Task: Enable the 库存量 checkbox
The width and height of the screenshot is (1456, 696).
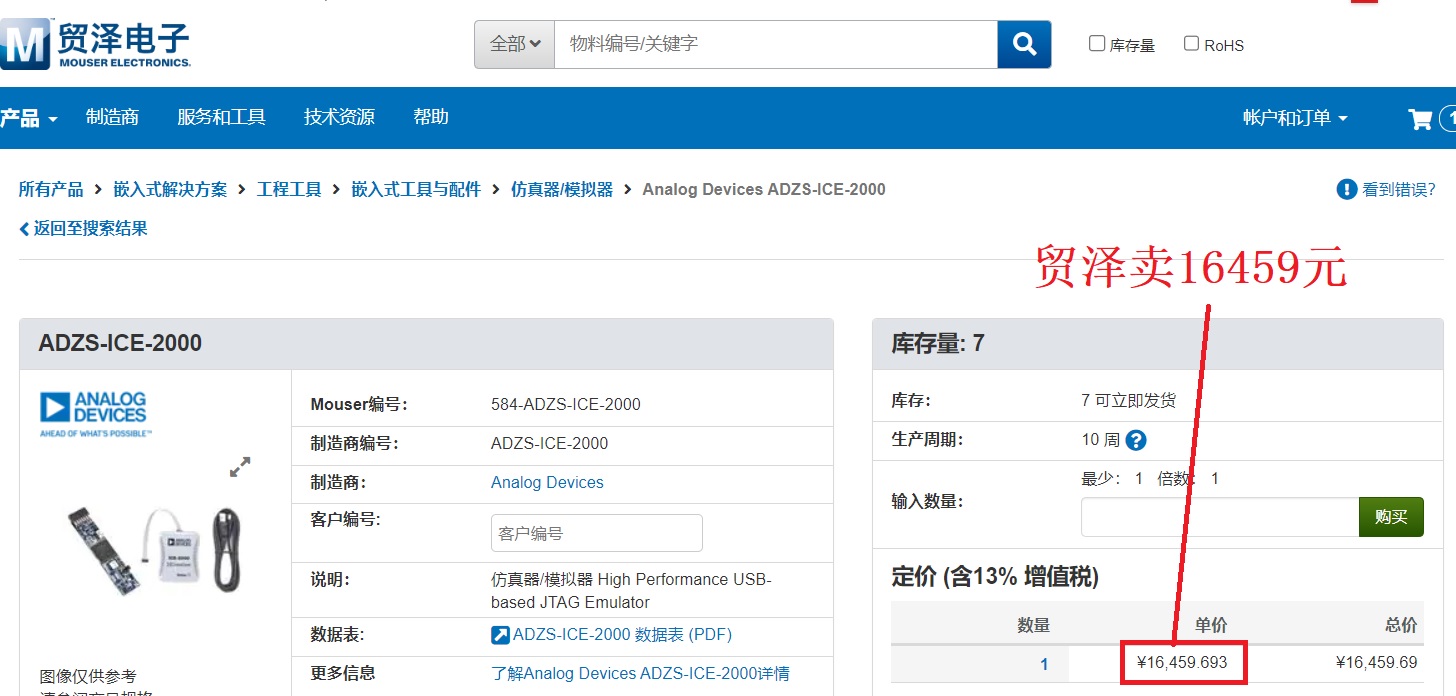Action: point(1097,43)
